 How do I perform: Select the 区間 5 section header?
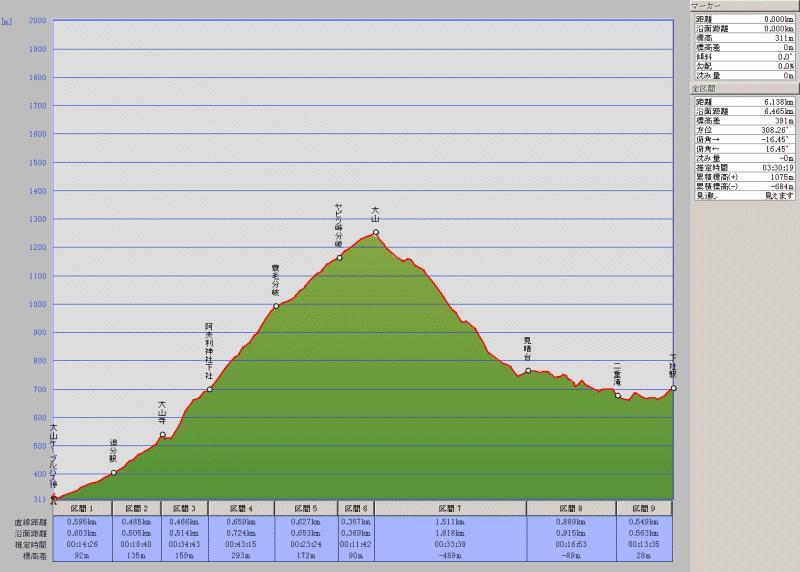(x=306, y=508)
